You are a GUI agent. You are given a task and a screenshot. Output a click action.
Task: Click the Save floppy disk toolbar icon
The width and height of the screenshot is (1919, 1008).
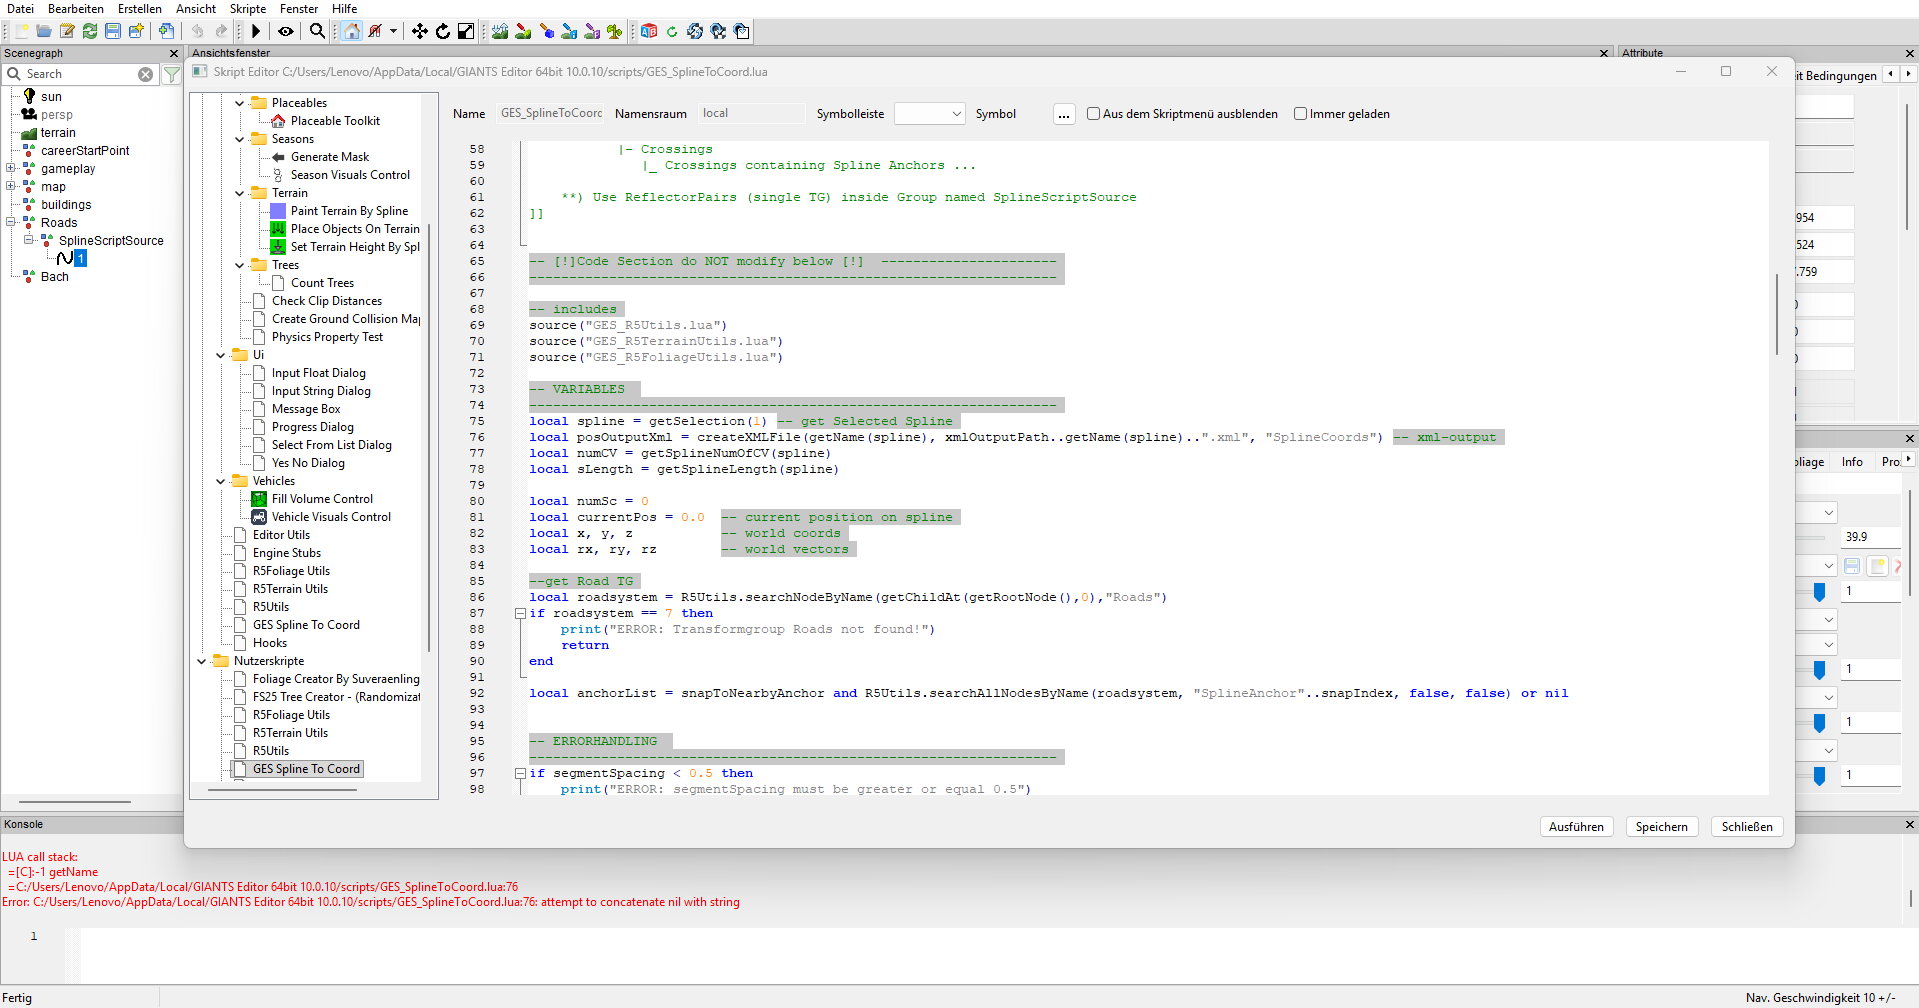pyautogui.click(x=113, y=31)
